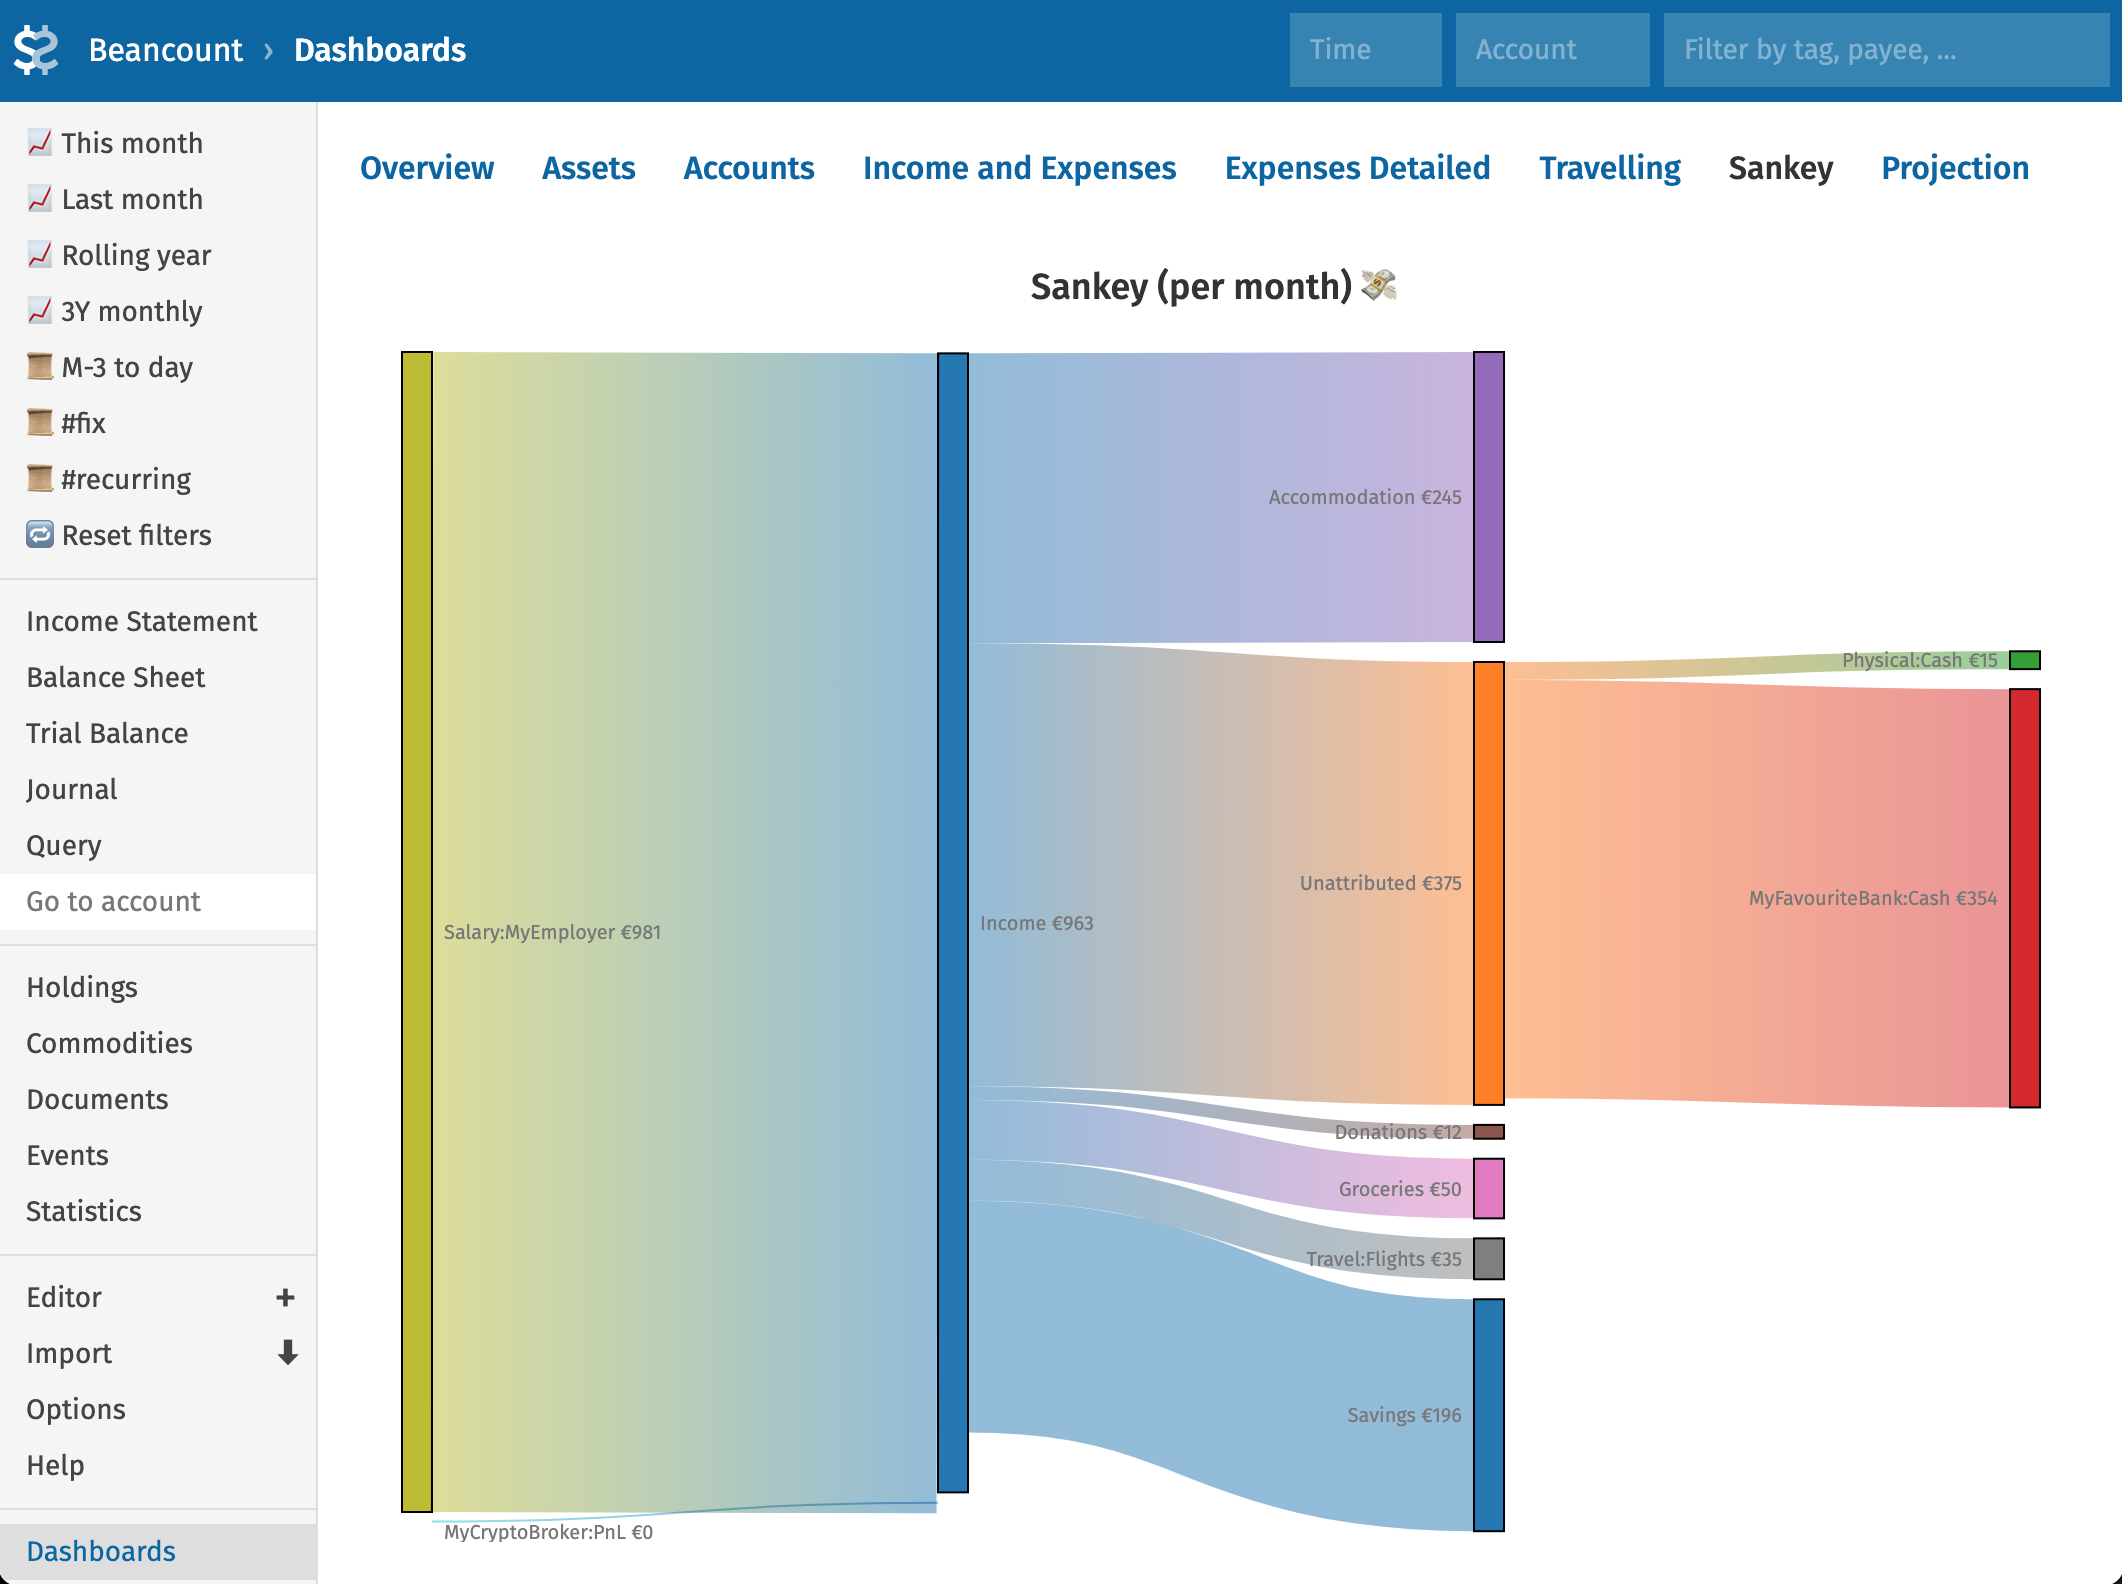The width and height of the screenshot is (2122, 1584).
Task: Open the Import page
Action: coord(68,1353)
